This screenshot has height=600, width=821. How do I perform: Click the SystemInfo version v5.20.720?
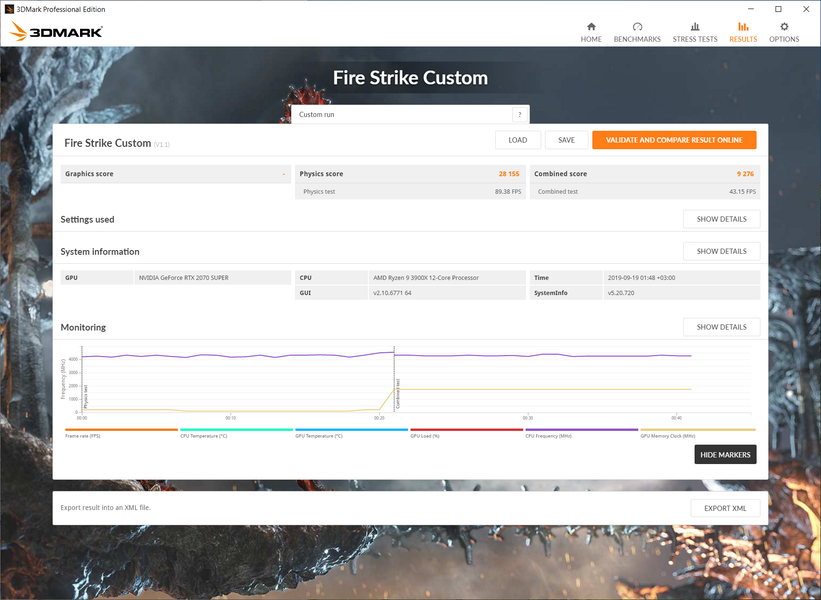620,293
